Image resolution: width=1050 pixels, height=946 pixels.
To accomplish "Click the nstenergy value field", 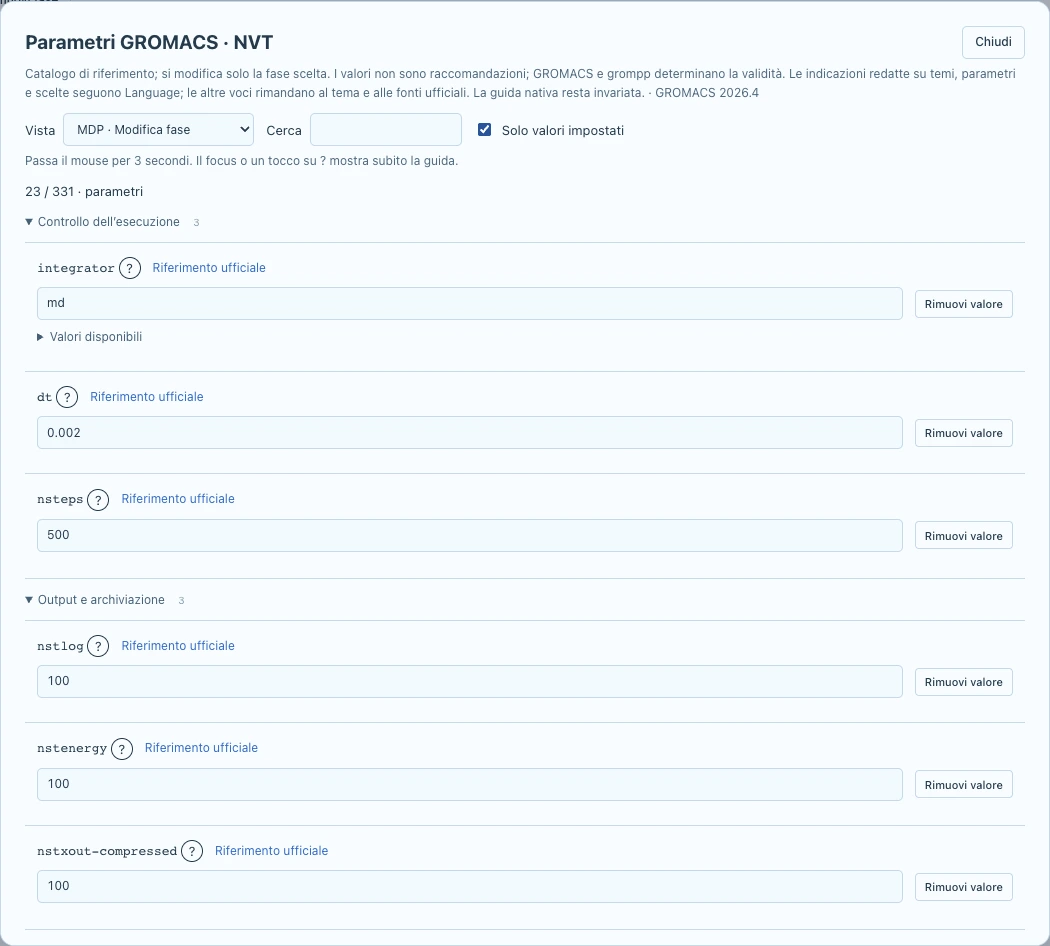I will pos(469,784).
